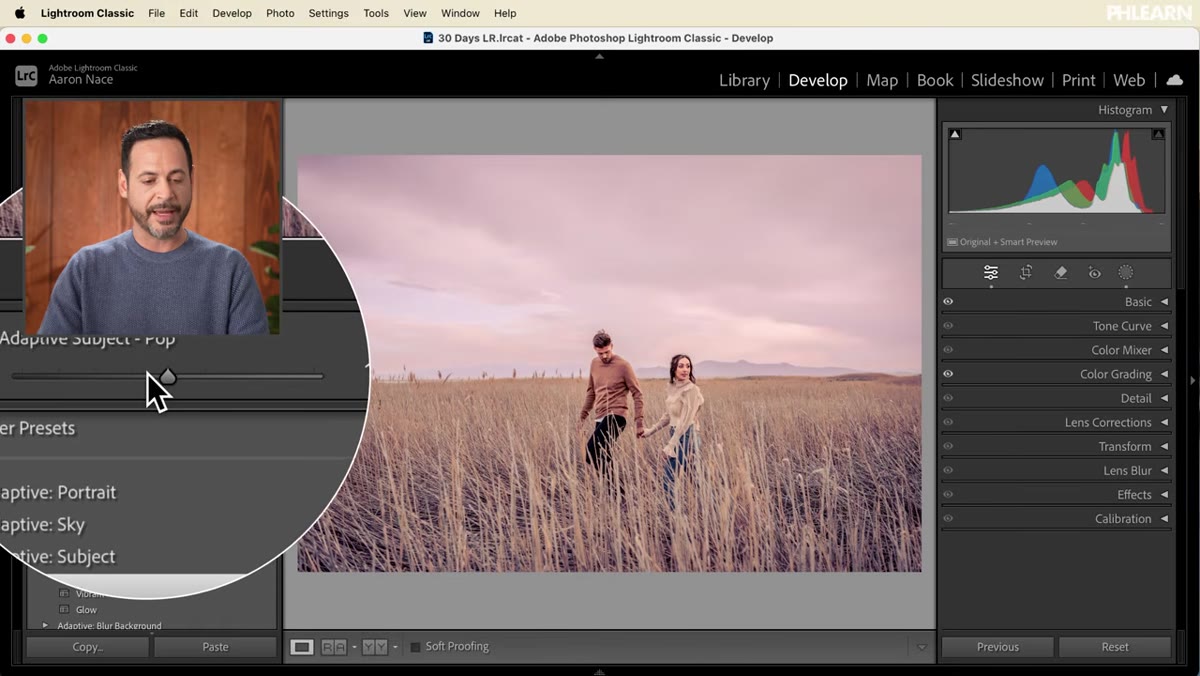The height and width of the screenshot is (676, 1200).
Task: Toggle highlight clipping indicator in histogram
Action: point(1158,134)
